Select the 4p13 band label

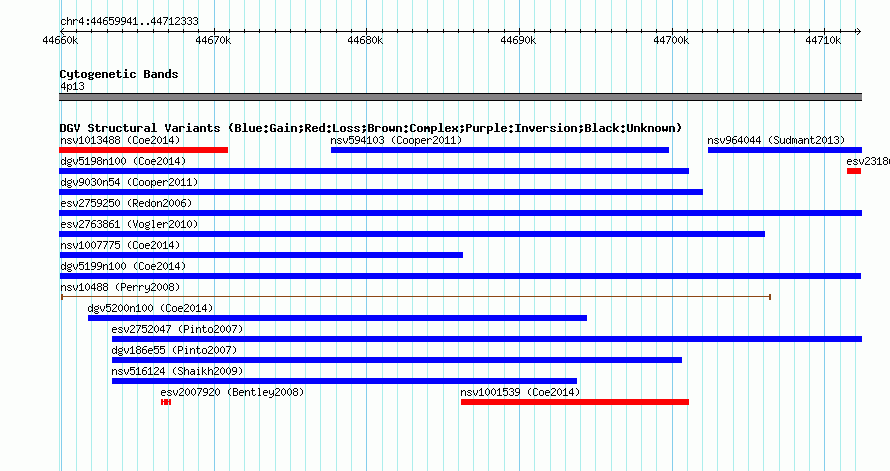(x=72, y=86)
